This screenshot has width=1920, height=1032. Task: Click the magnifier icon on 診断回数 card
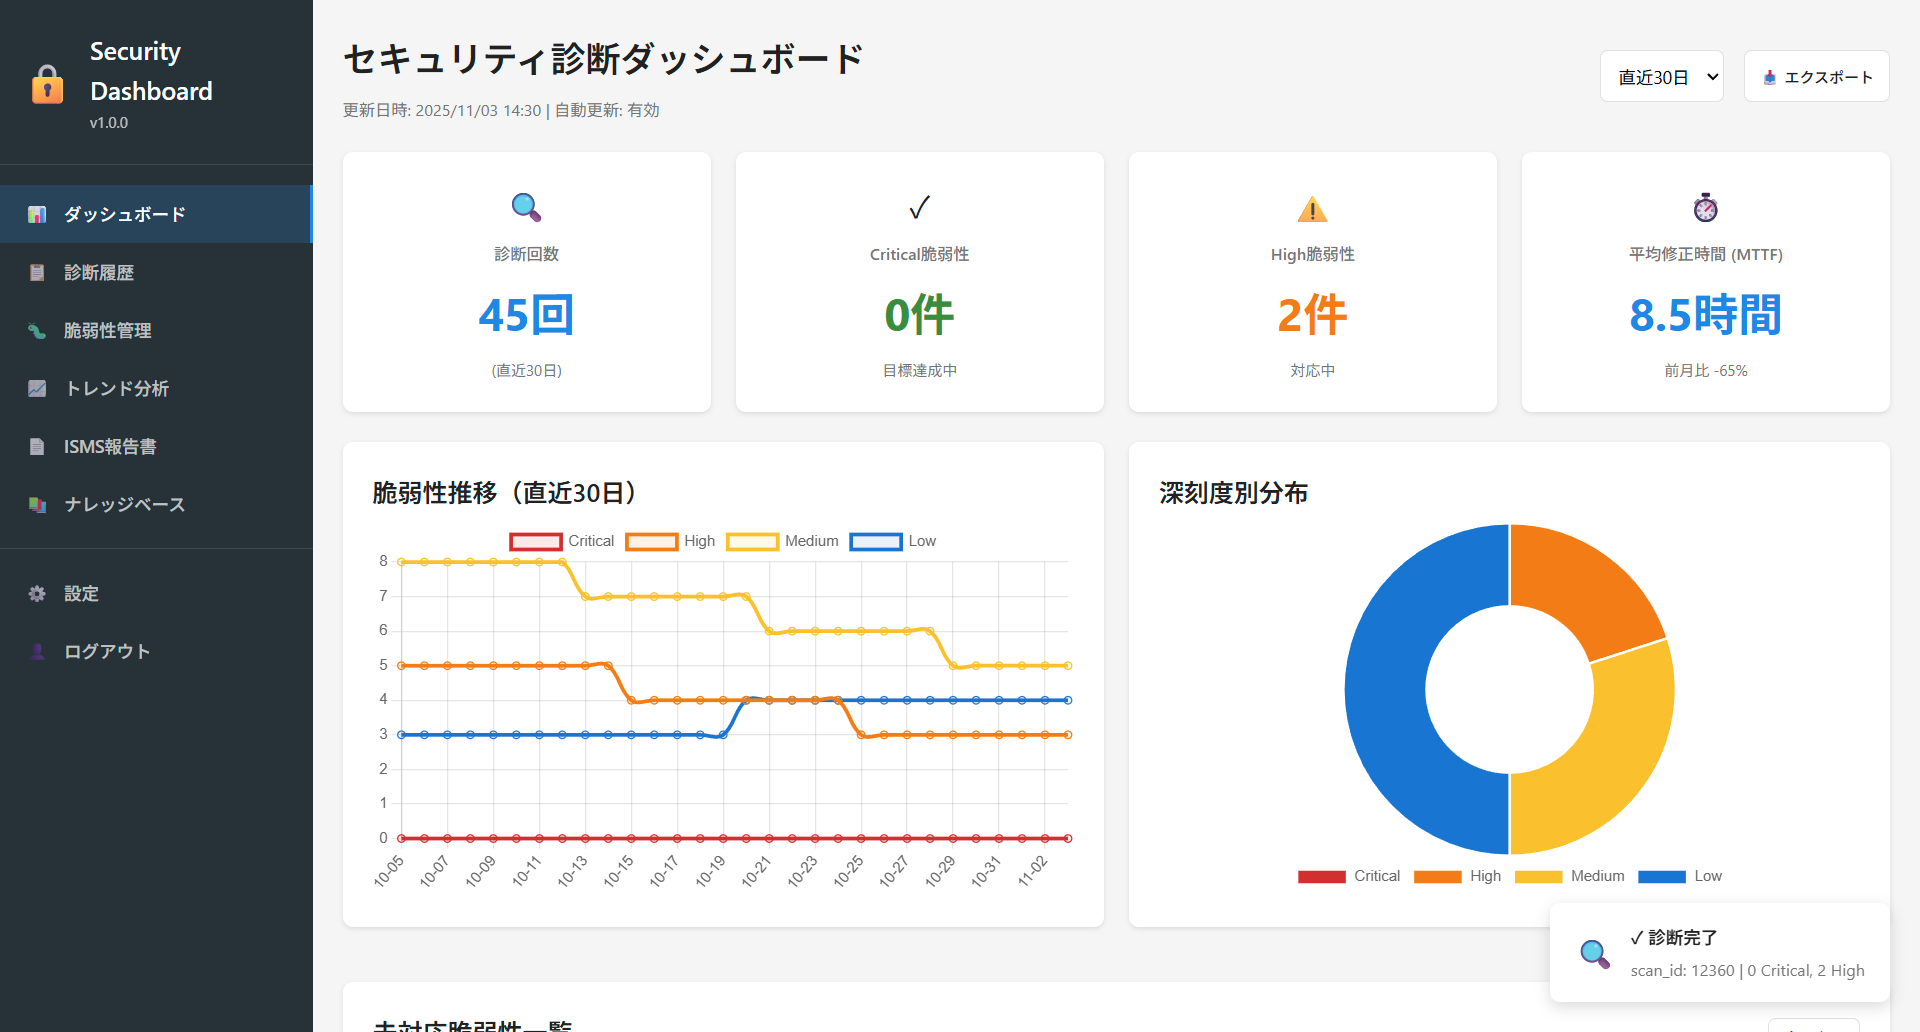pos(526,208)
